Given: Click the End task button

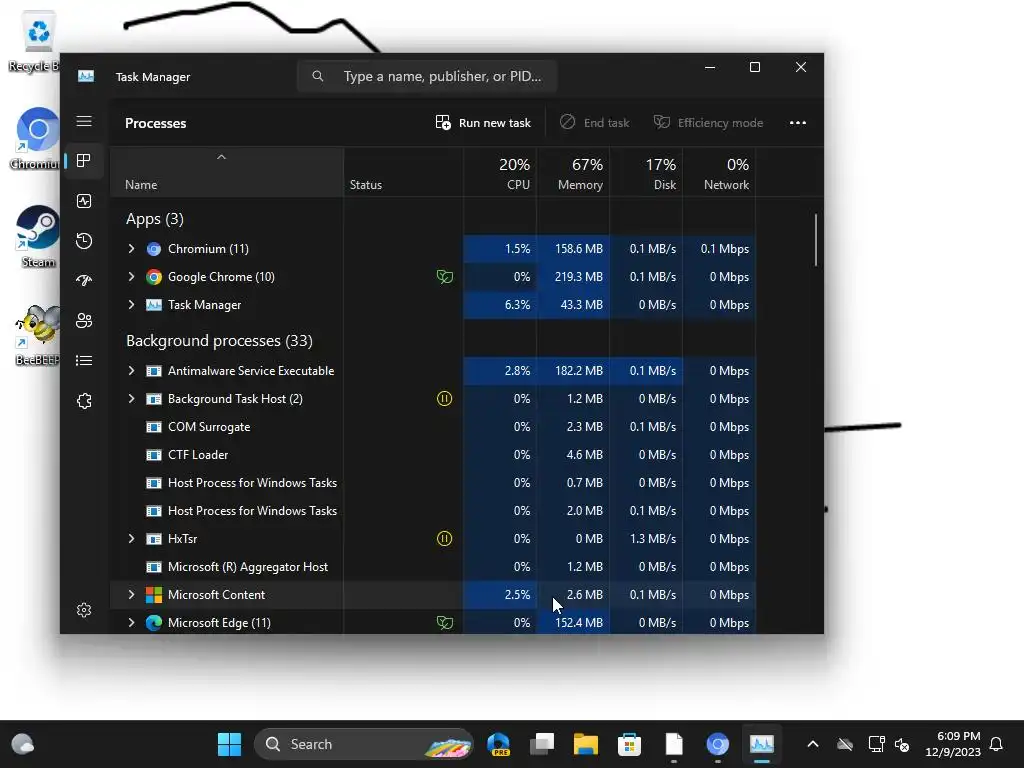Looking at the screenshot, I should (594, 123).
